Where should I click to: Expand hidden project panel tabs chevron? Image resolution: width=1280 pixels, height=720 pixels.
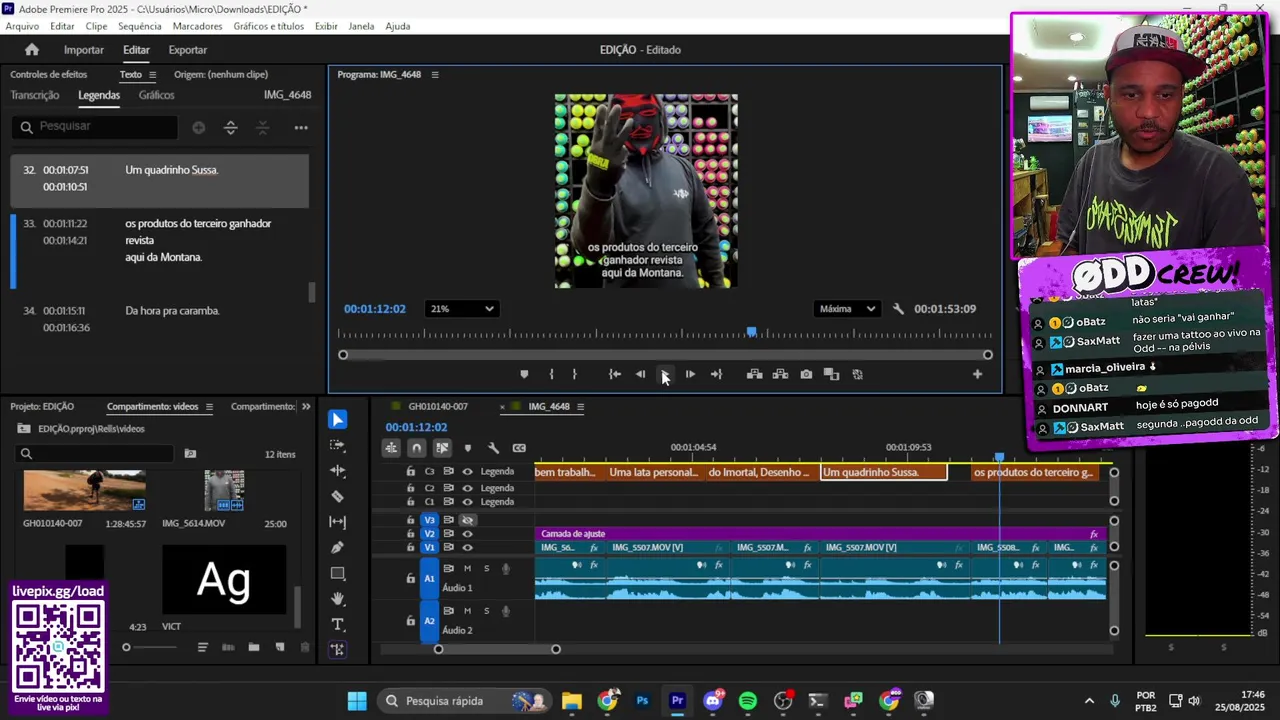tap(306, 407)
